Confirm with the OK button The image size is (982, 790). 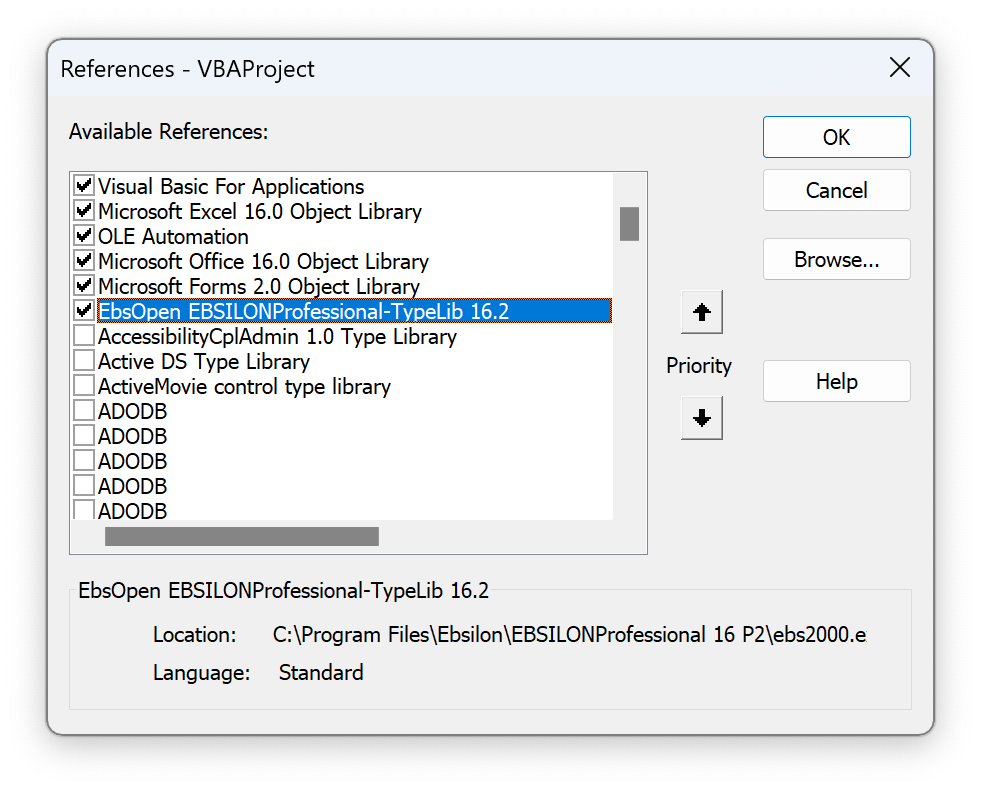836,137
